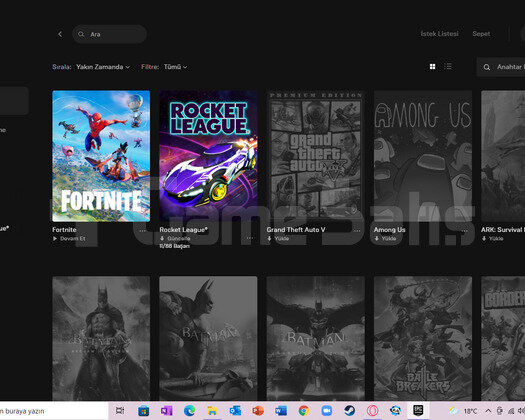The height and width of the screenshot is (420, 525).
Task: Launch OneNote from the taskbar
Action: 166,410
